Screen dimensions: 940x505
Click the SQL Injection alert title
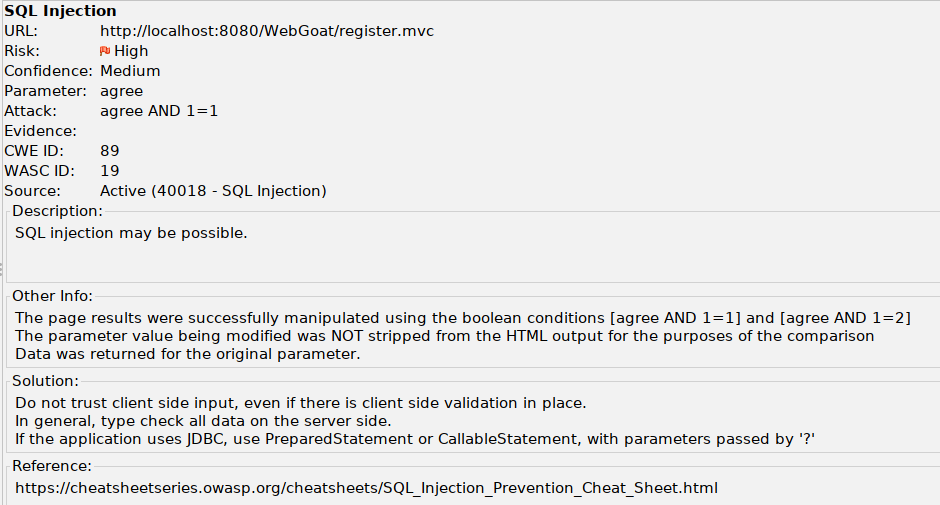(x=60, y=11)
